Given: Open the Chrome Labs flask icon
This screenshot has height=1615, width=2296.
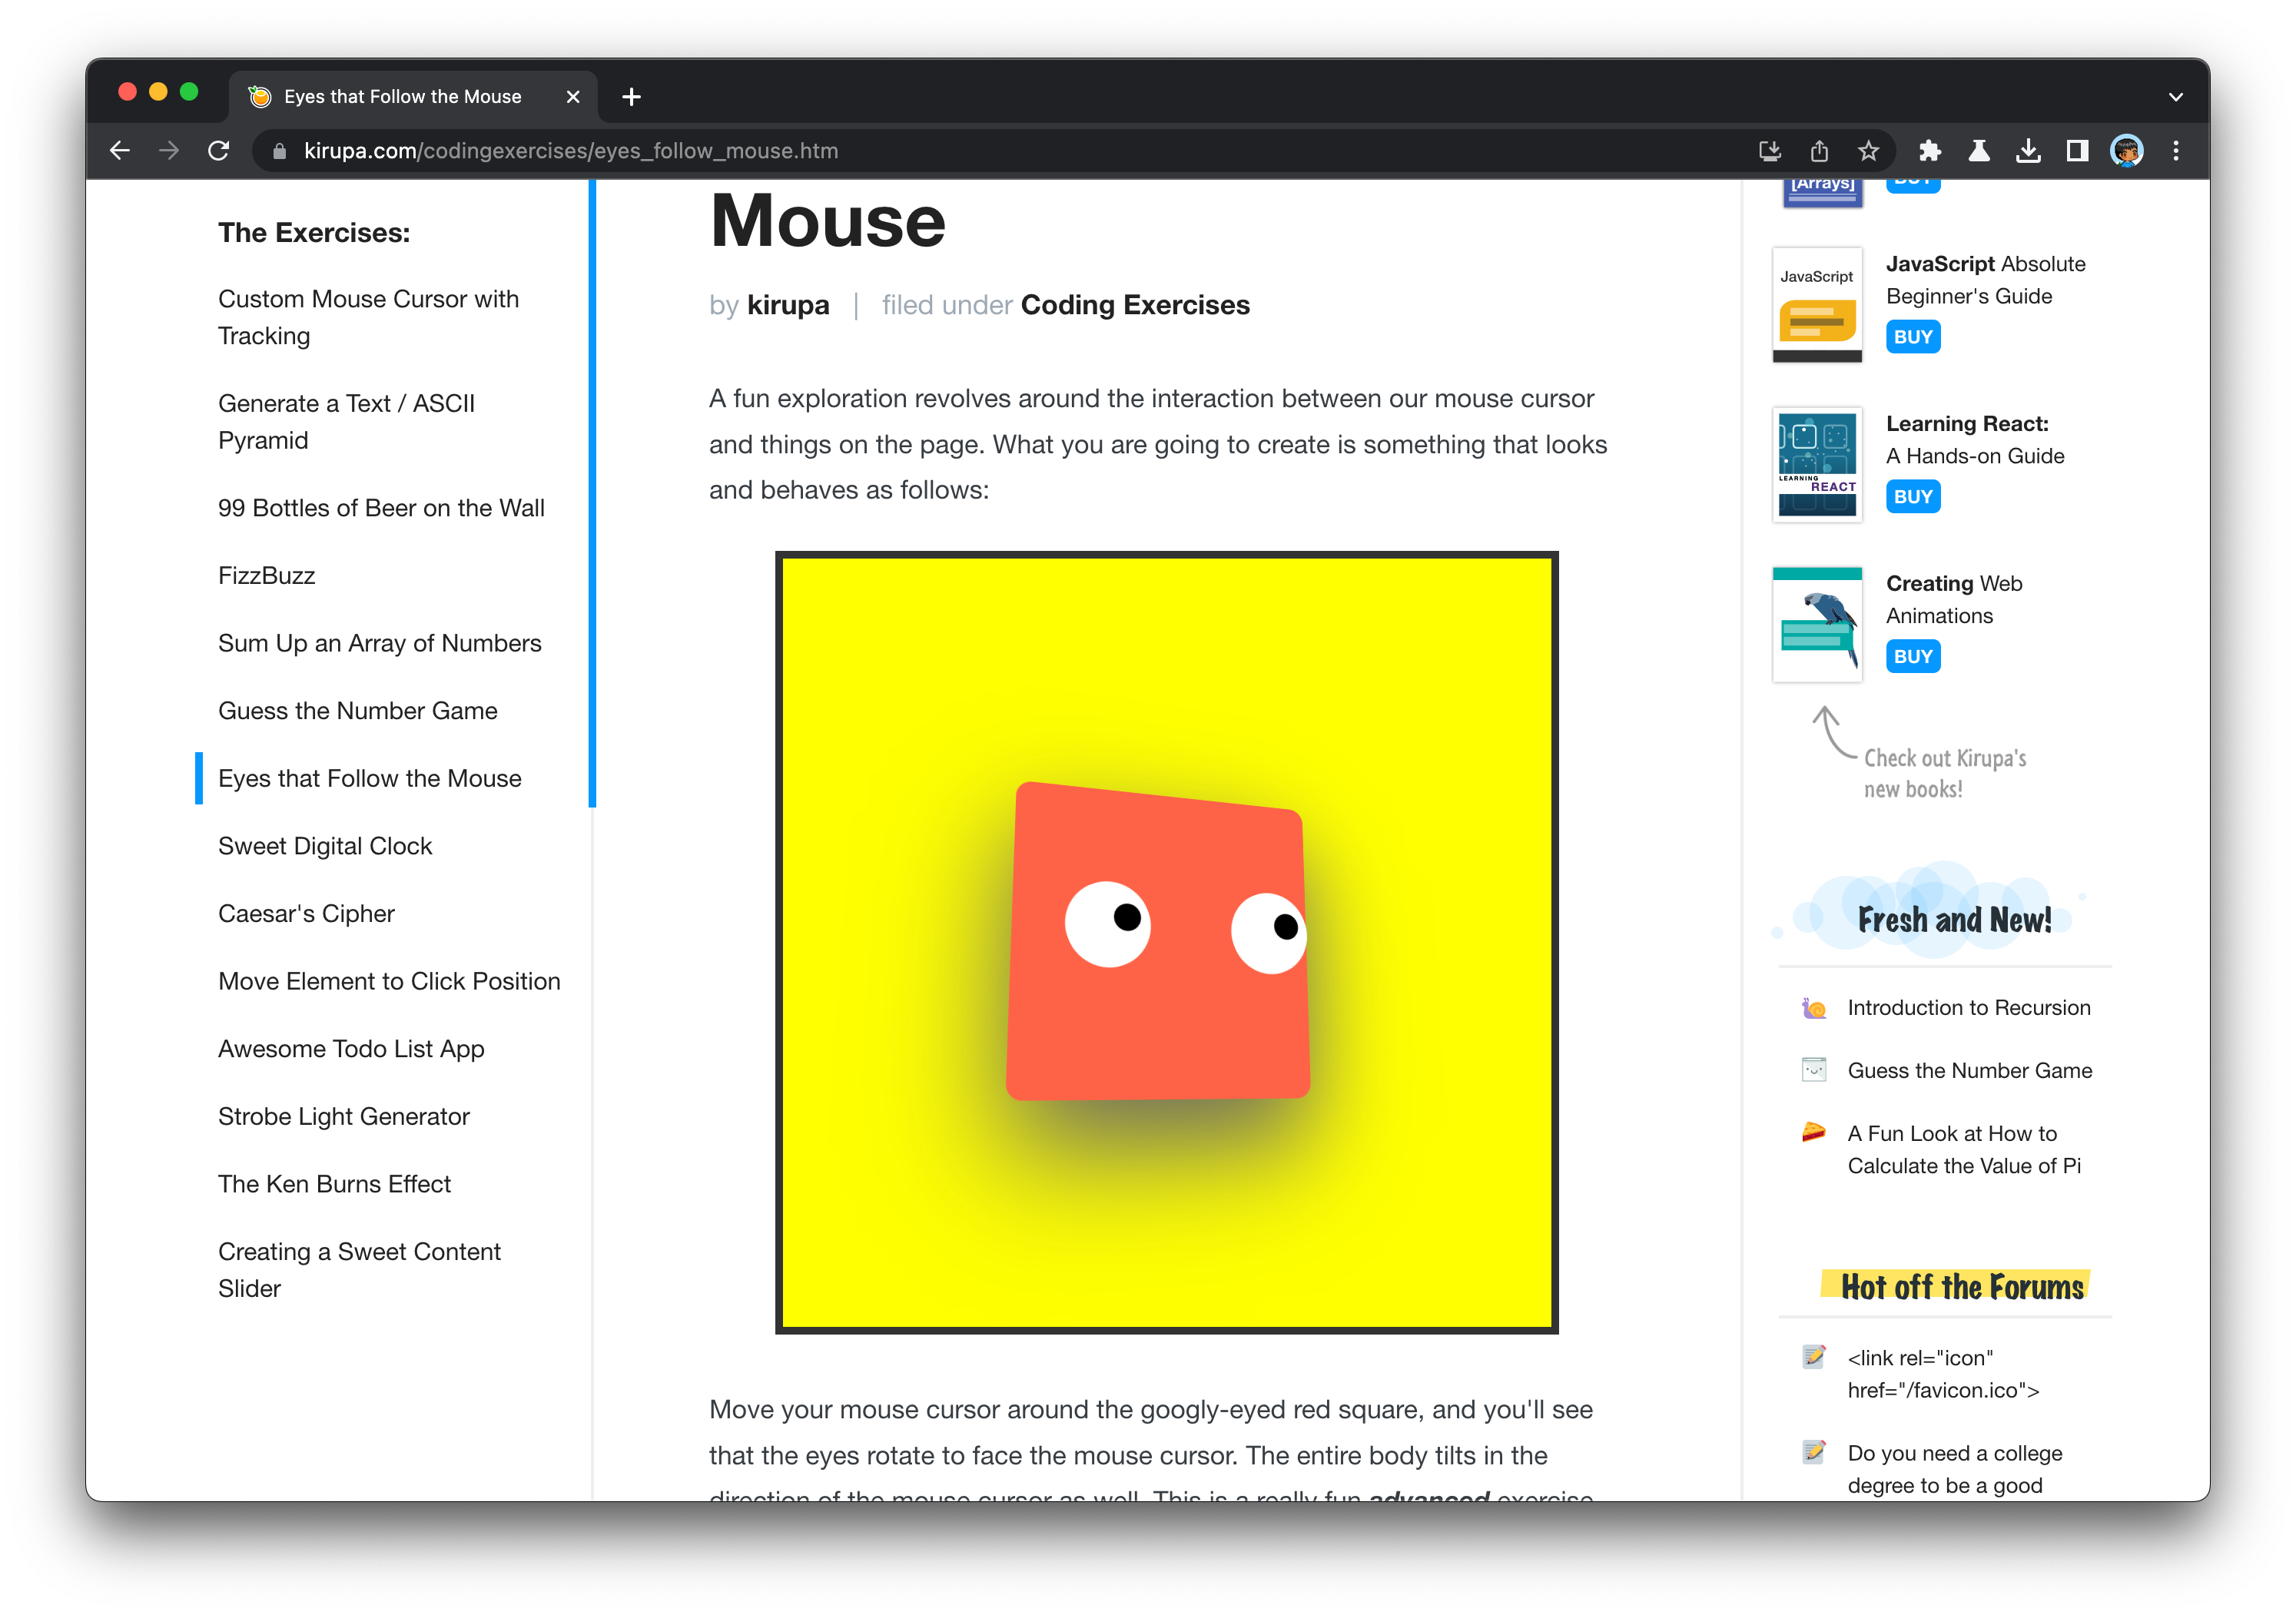Looking at the screenshot, I should pos(1979,151).
